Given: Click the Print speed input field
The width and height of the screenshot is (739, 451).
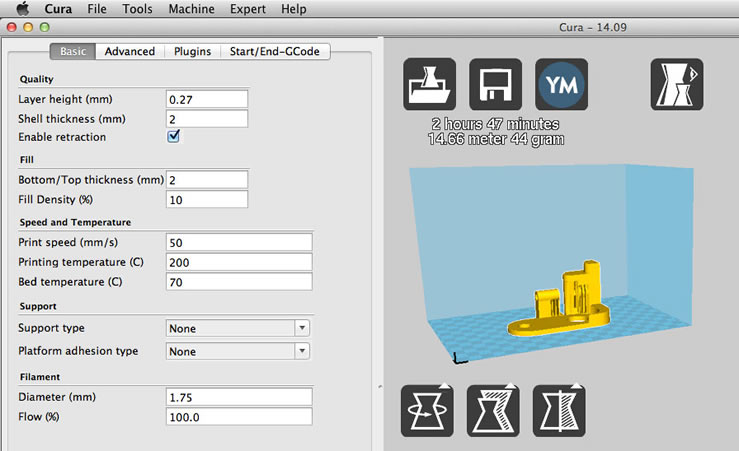Looking at the screenshot, I should point(239,242).
